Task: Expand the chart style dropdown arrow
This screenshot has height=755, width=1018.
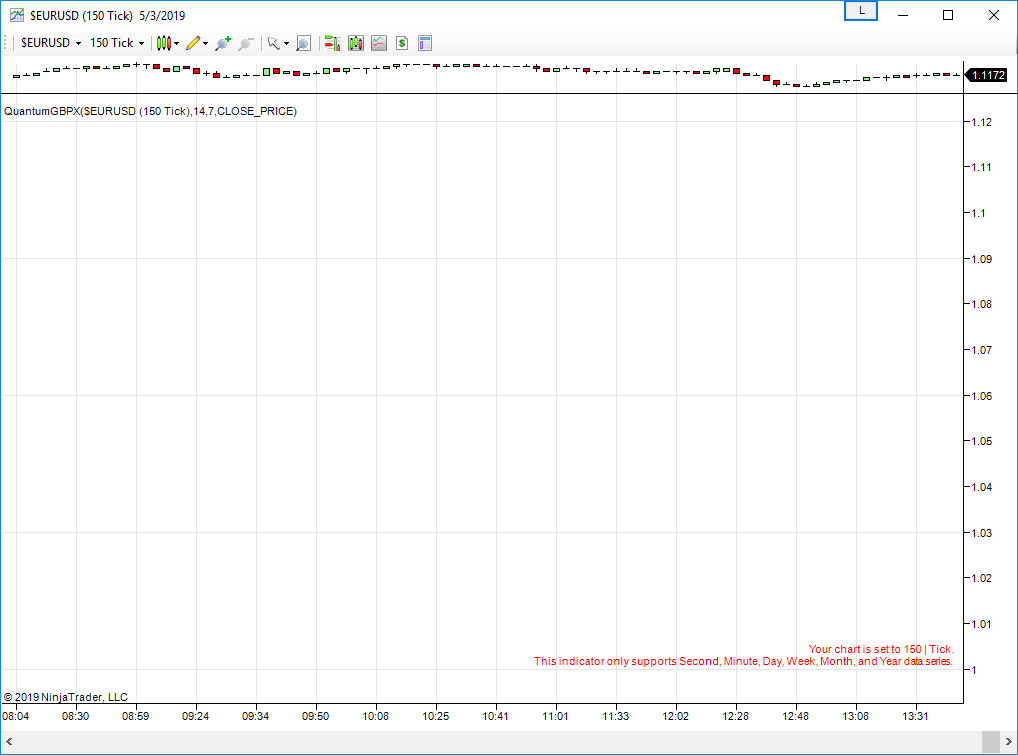Action: 177,43
